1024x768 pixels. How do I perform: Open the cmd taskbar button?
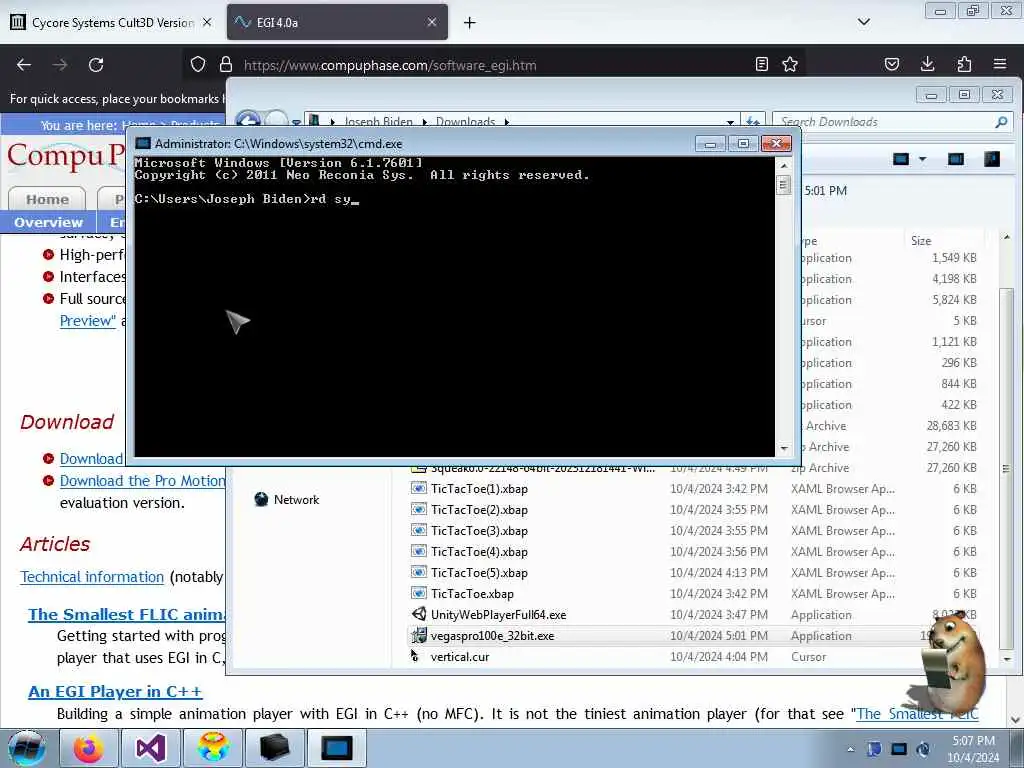coord(337,748)
